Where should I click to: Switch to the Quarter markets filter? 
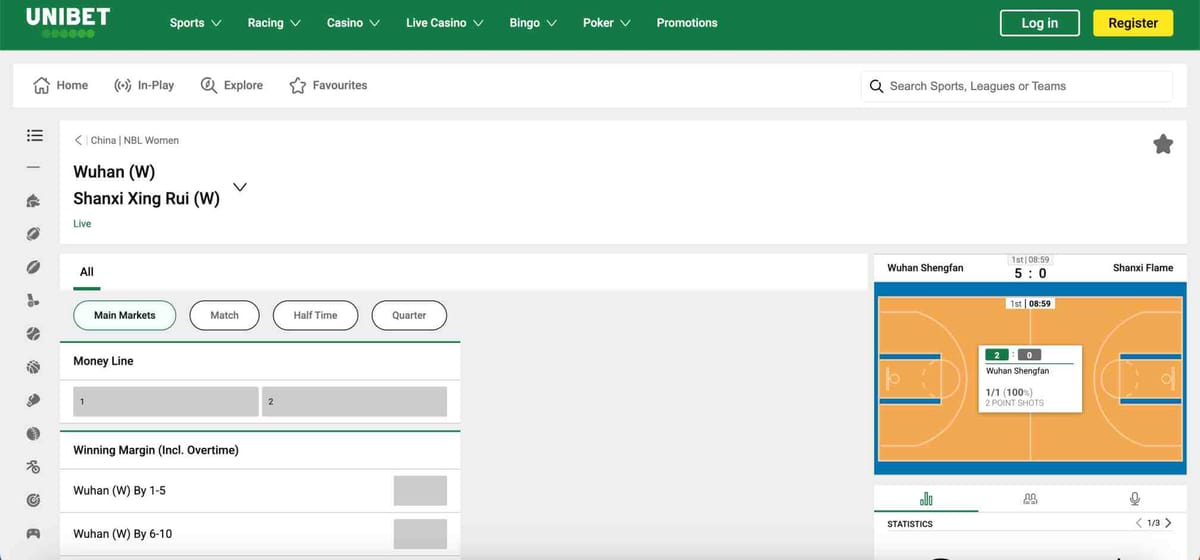[409, 315]
